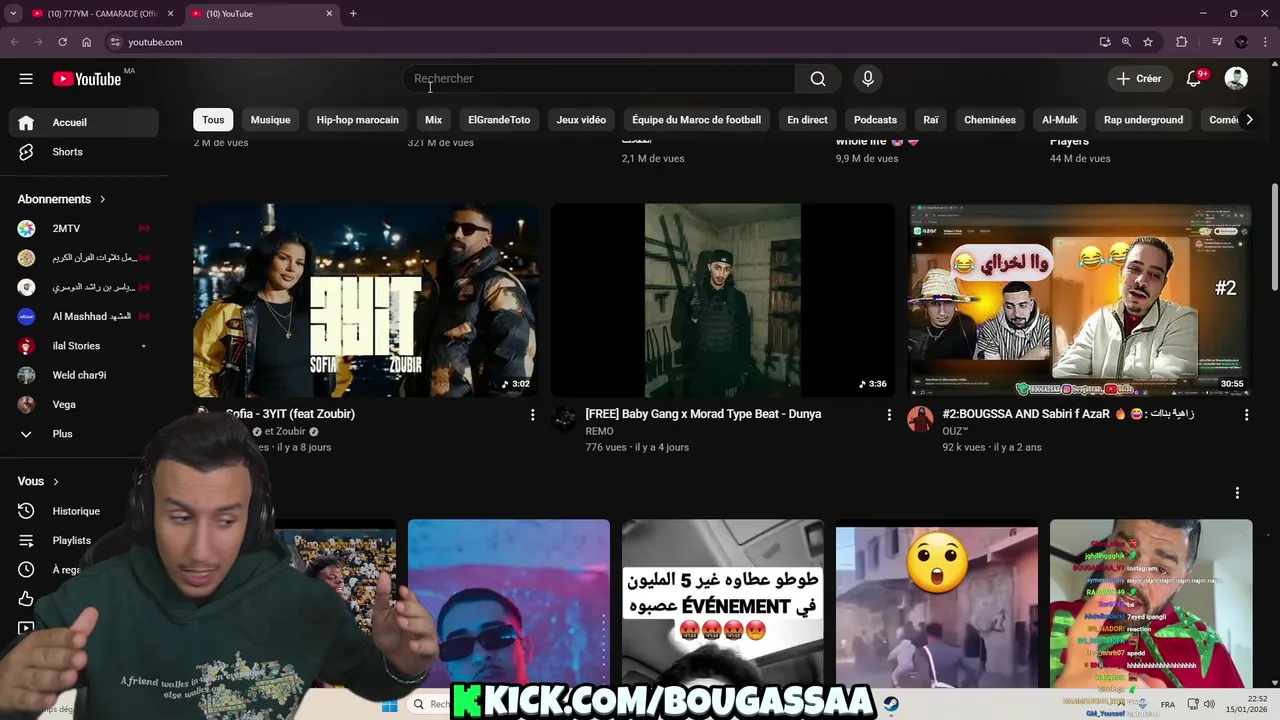
Task: Open the YouTube hamburger guide menu
Action: click(x=26, y=79)
